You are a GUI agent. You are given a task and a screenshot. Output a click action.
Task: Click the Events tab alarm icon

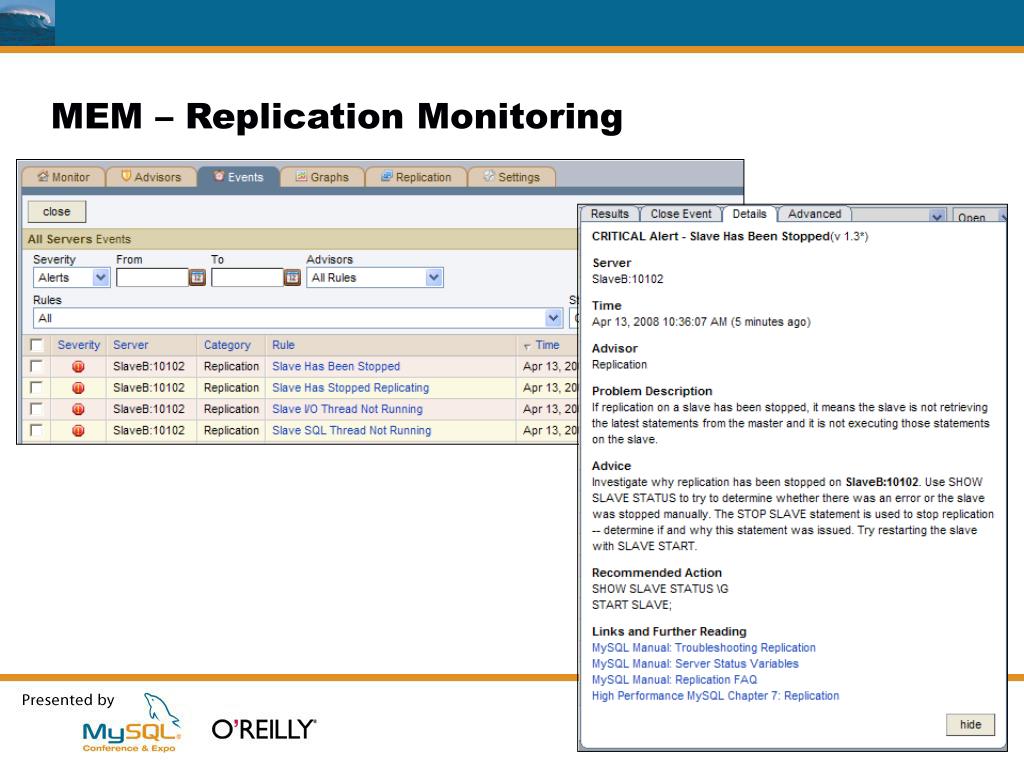[x=219, y=176]
